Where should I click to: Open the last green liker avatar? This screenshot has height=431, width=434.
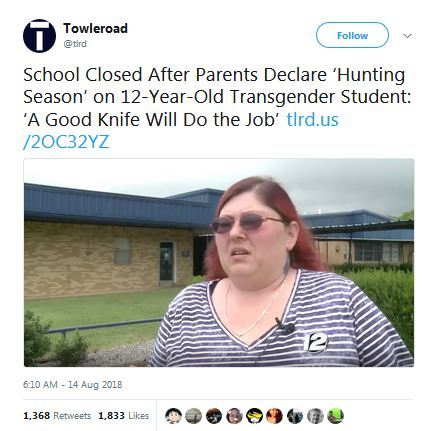pyautogui.click(x=335, y=416)
